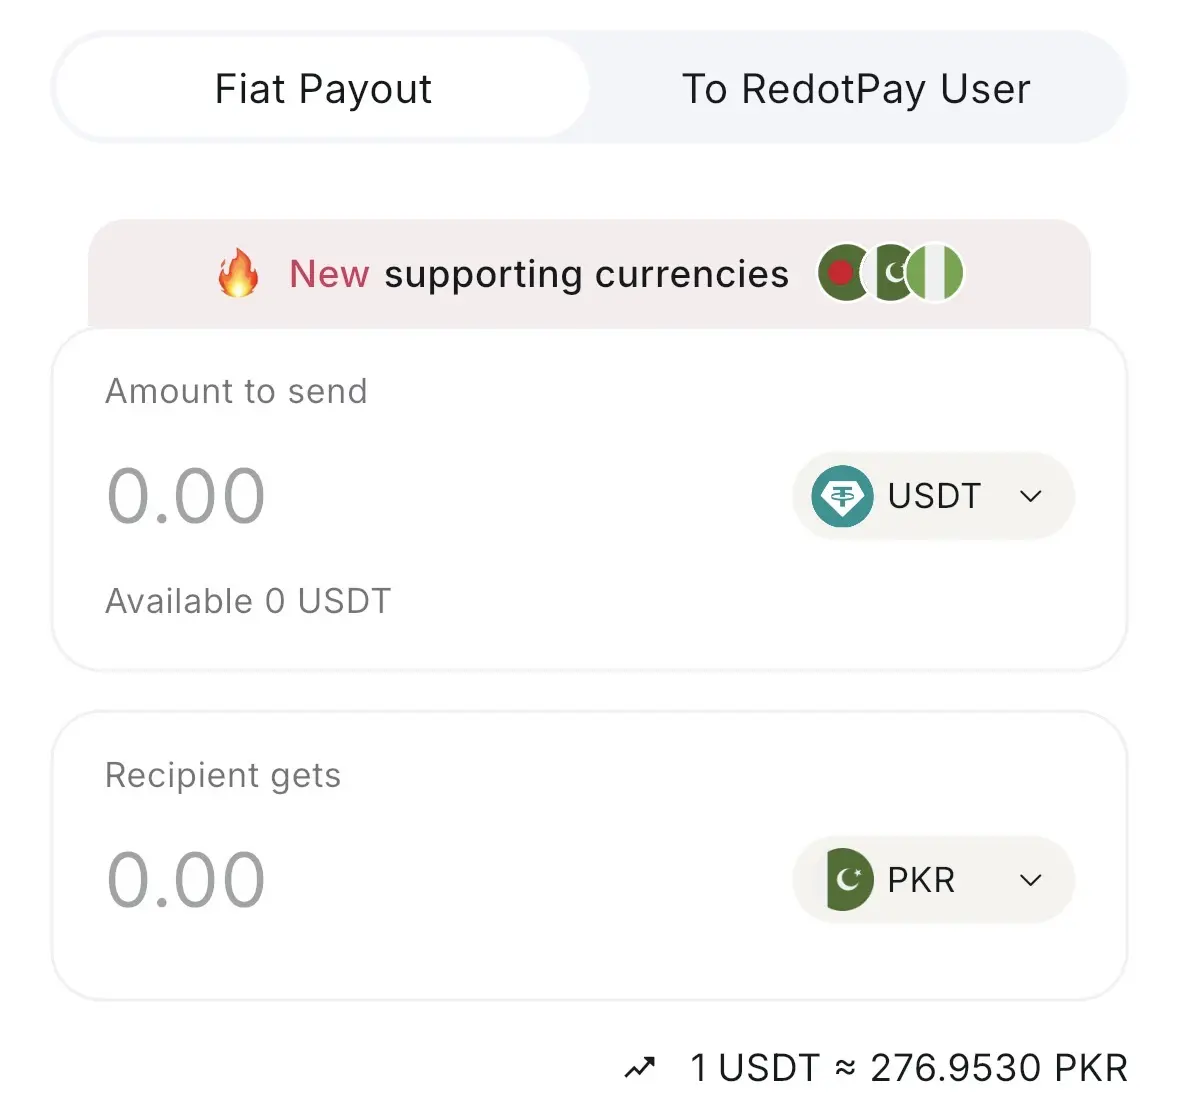The height and width of the screenshot is (1114, 1179).
Task: Switch to the Fiat Payout tab
Action: [322, 89]
